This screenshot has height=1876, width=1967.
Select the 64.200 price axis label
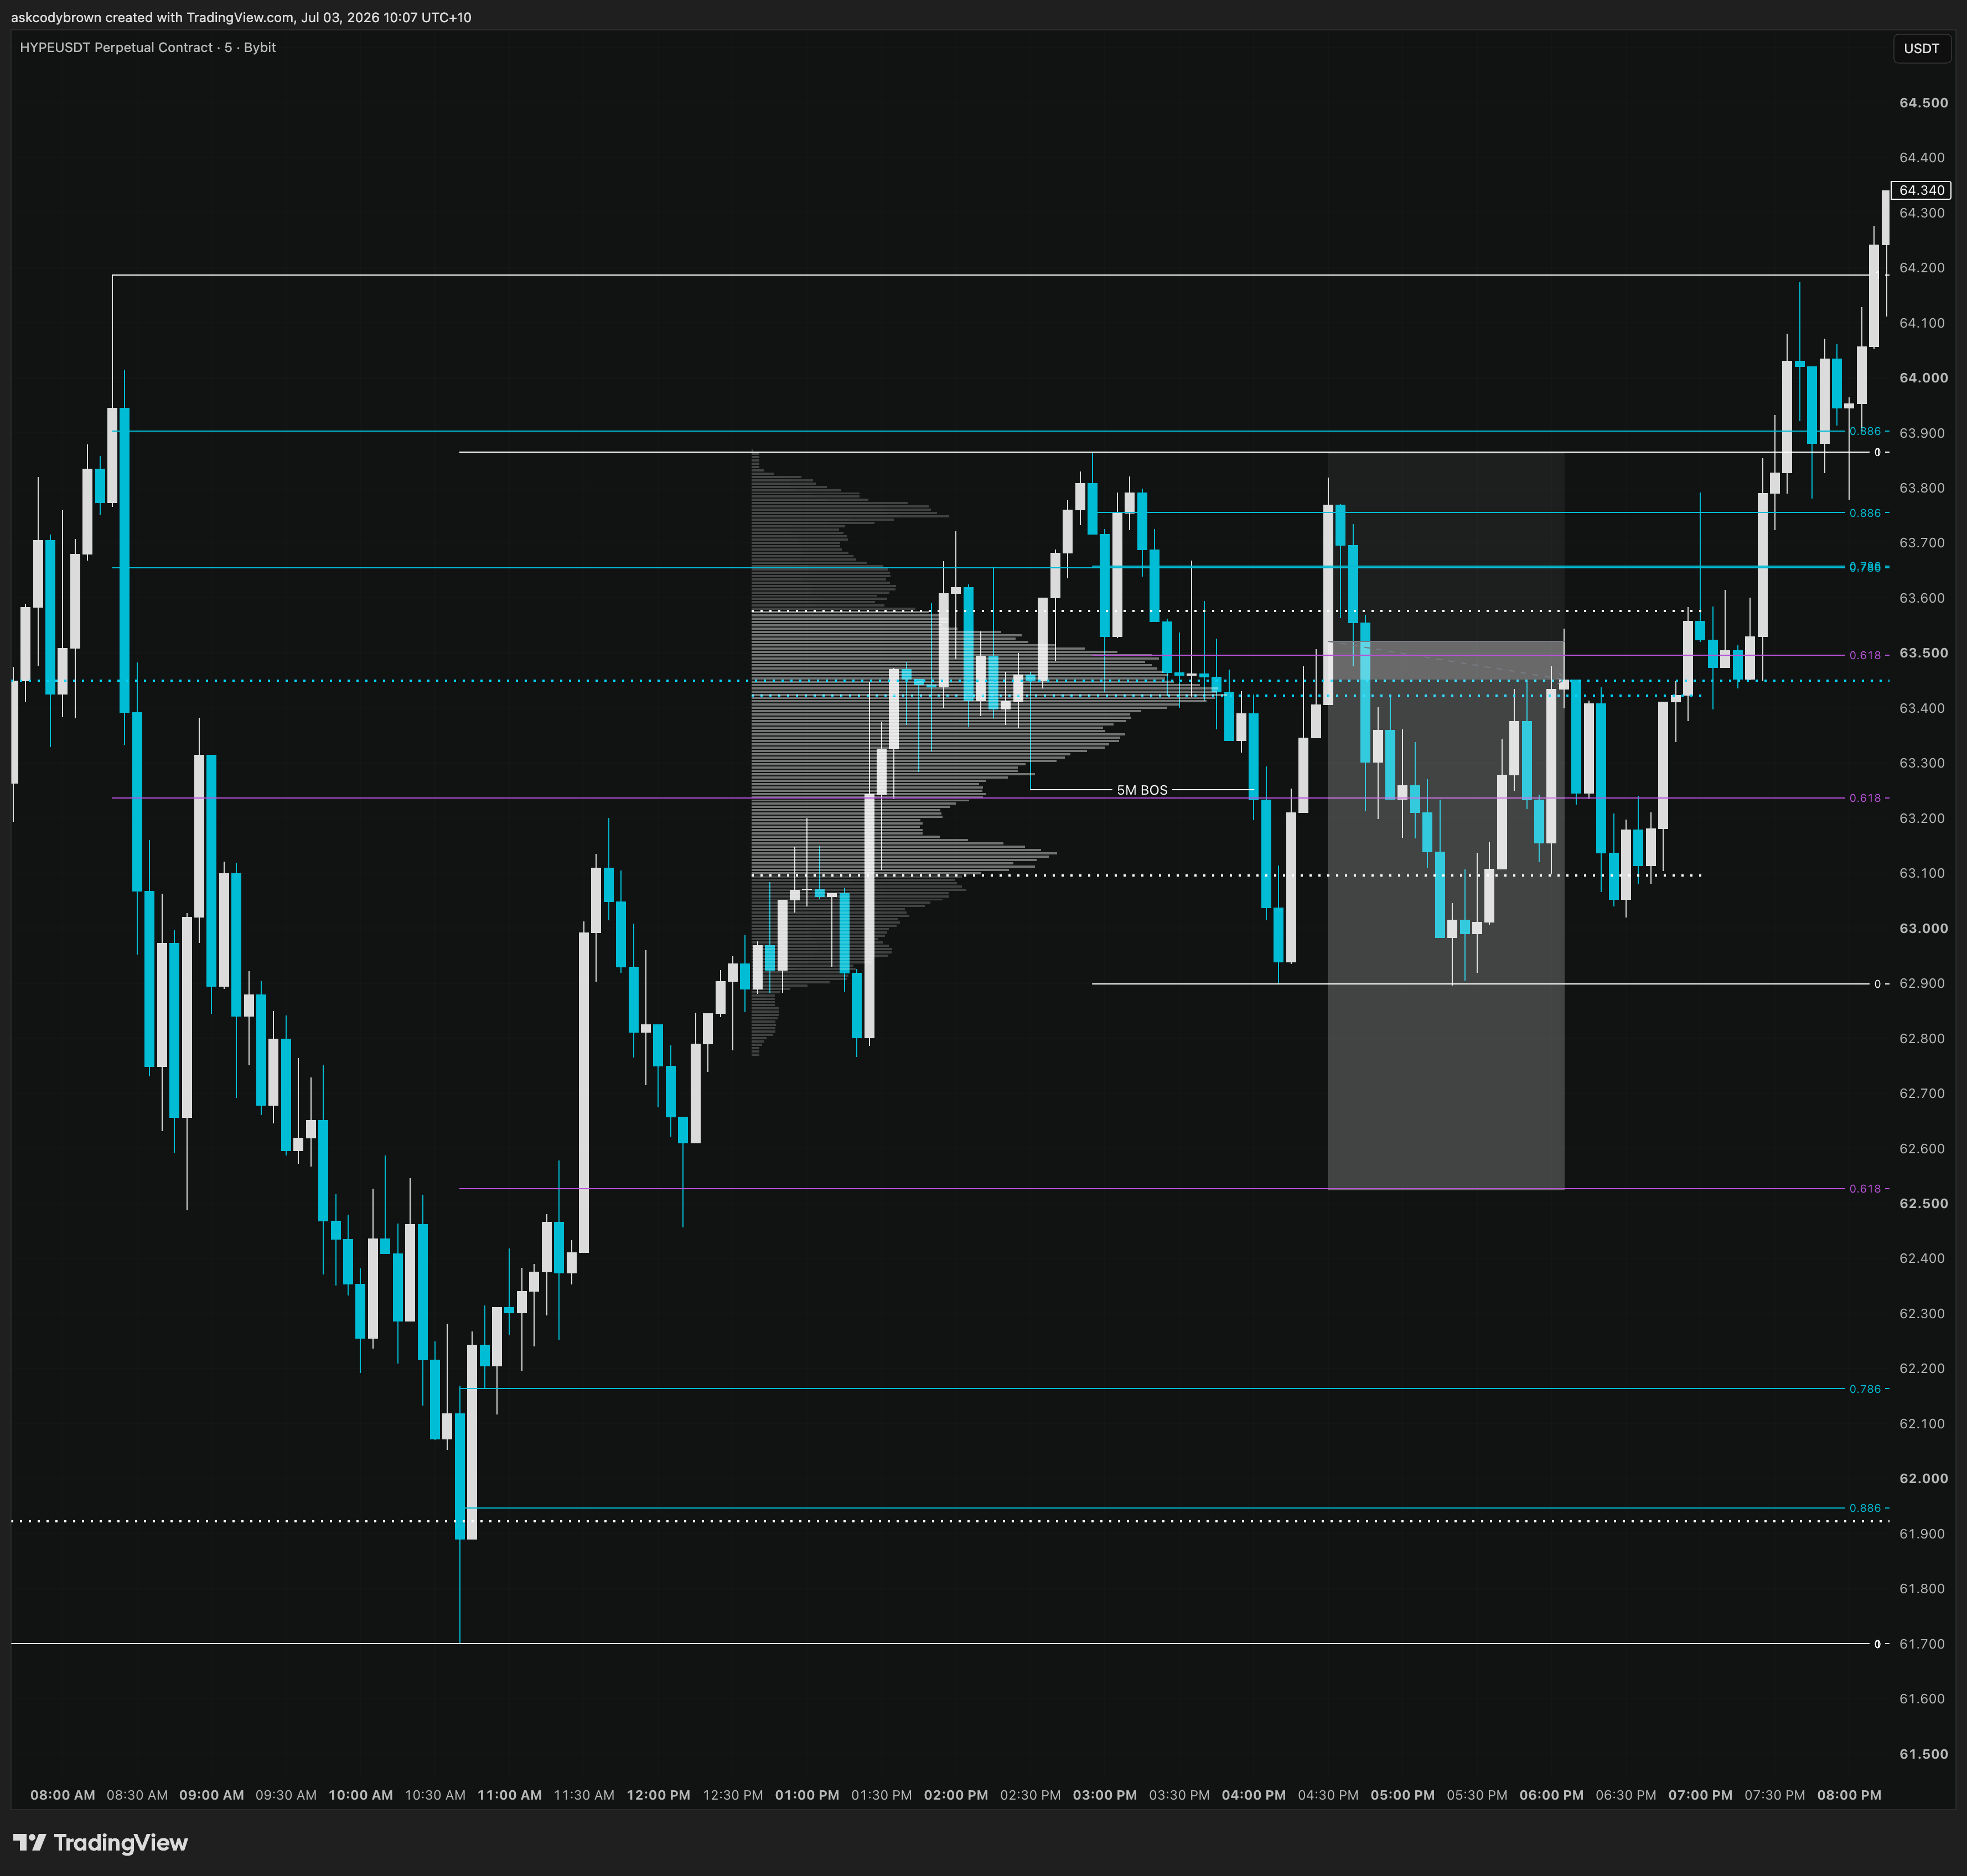(1922, 268)
